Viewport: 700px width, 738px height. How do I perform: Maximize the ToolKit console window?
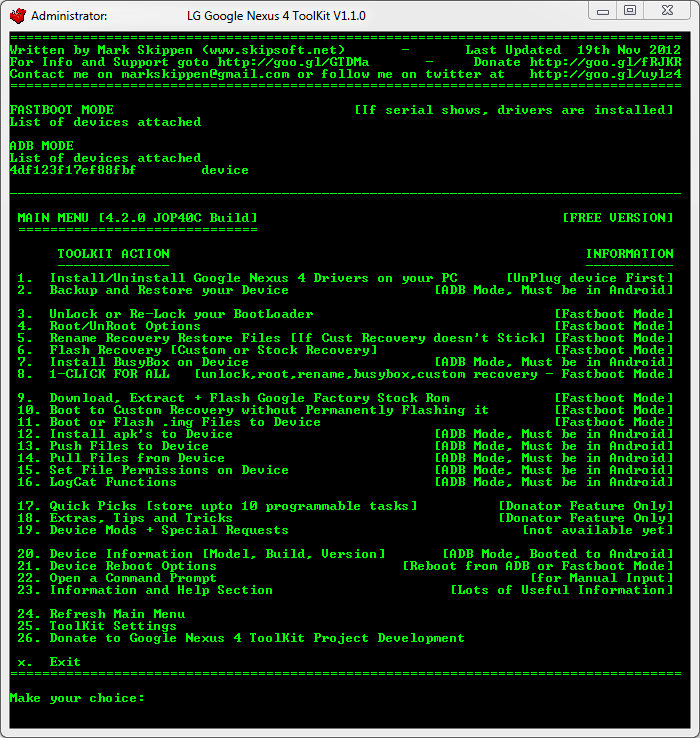[630, 11]
